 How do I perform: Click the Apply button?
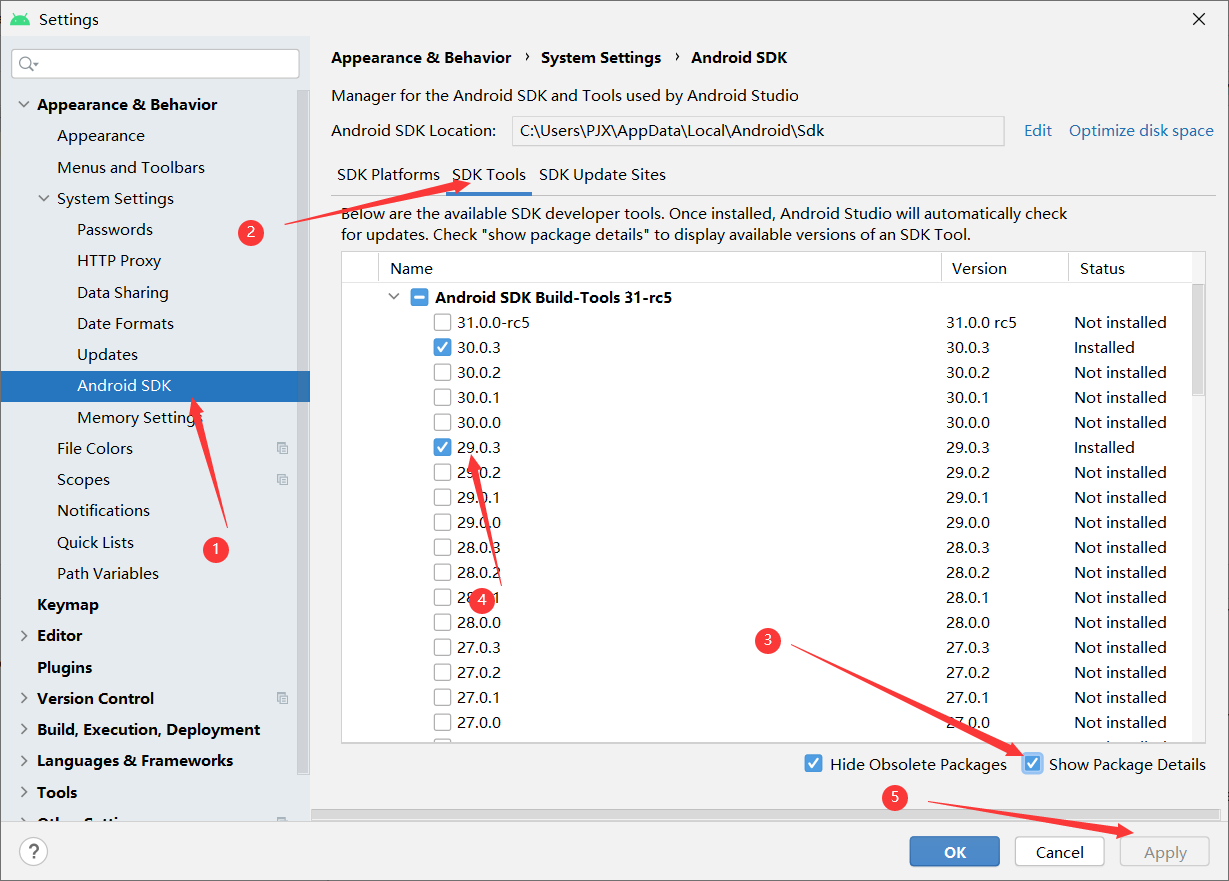(x=1165, y=852)
